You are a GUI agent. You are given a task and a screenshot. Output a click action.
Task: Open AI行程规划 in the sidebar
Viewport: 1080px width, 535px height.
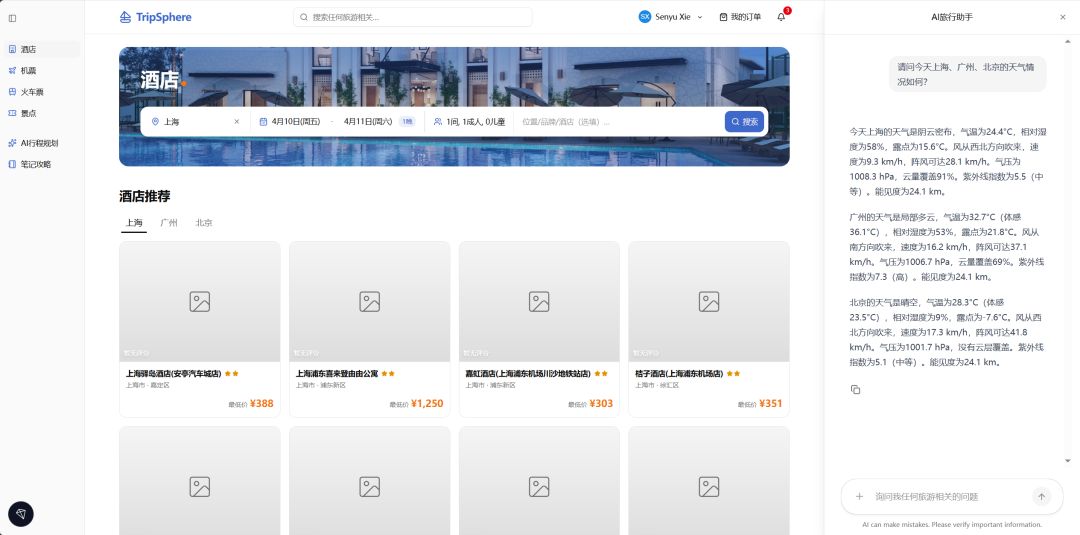point(42,143)
